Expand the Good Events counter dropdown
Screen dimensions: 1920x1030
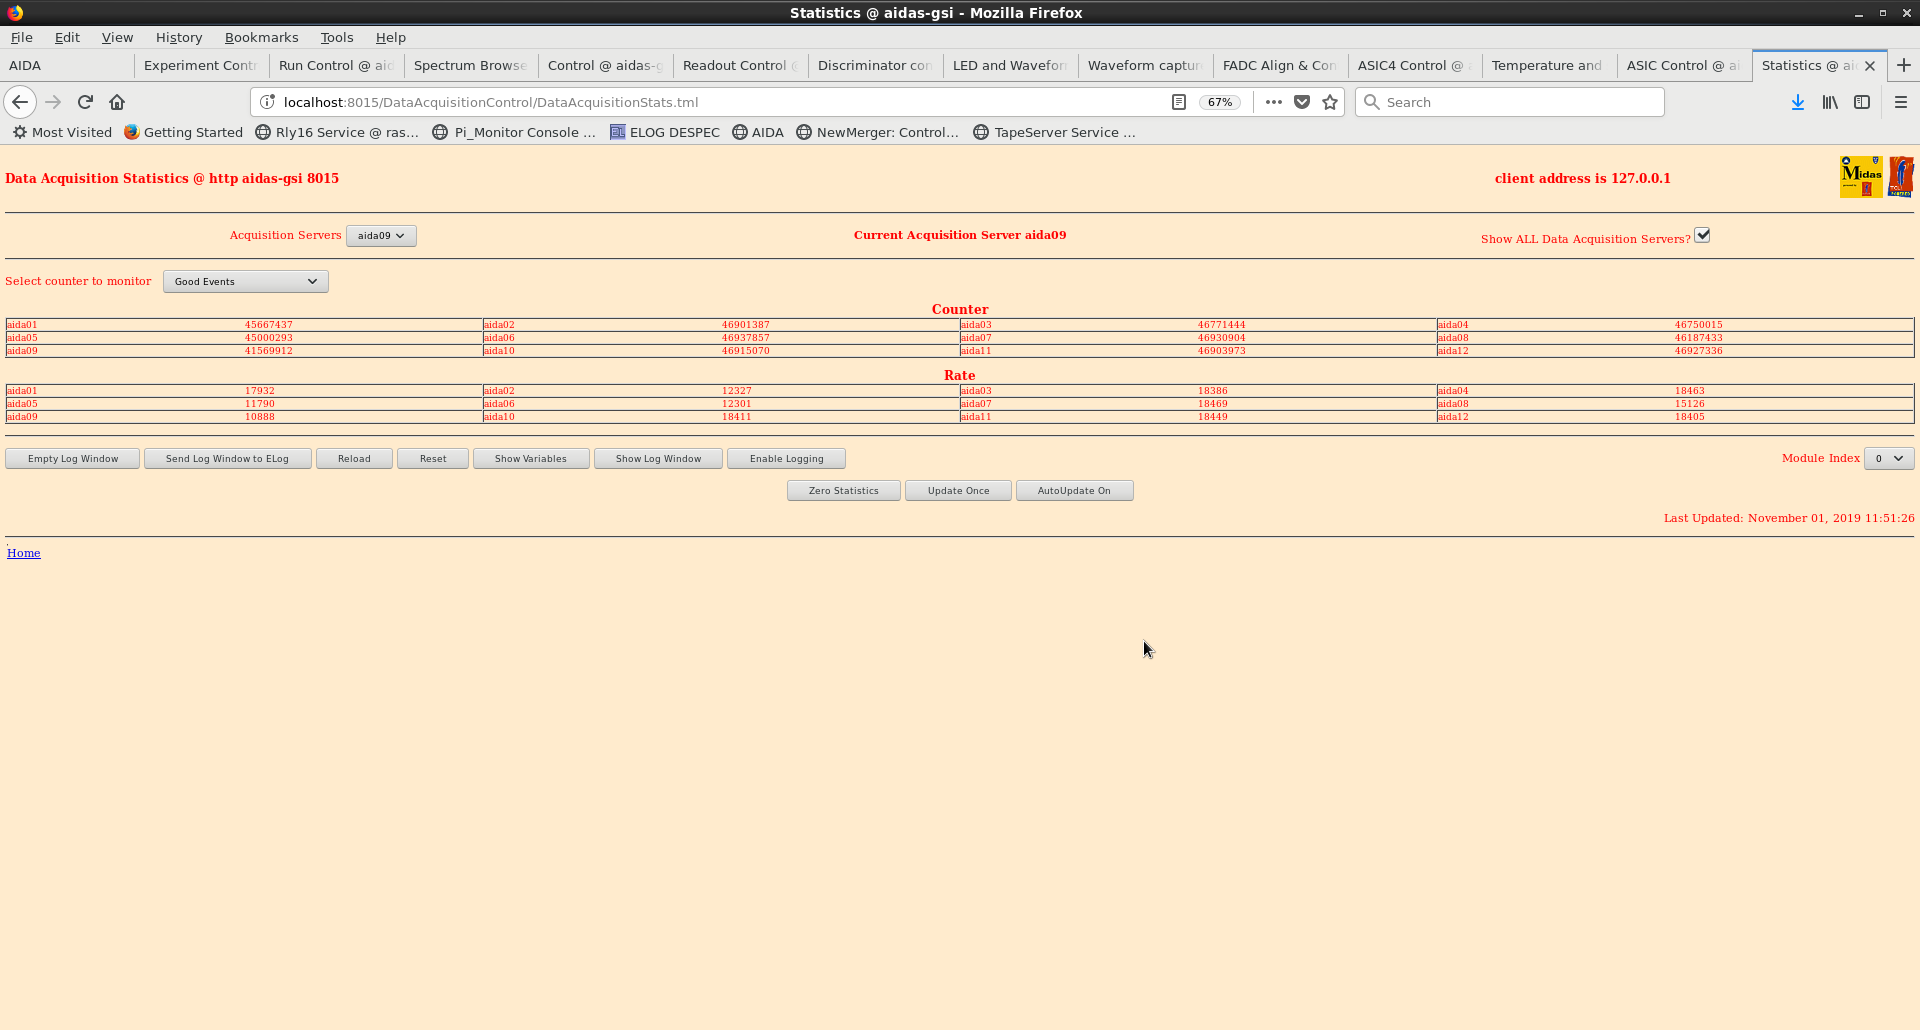coord(245,282)
